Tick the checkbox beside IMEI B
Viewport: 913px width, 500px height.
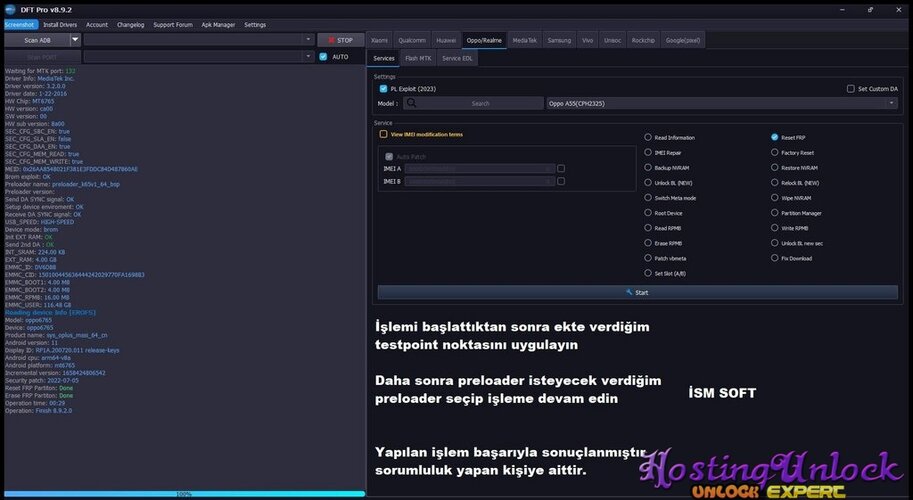(561, 181)
